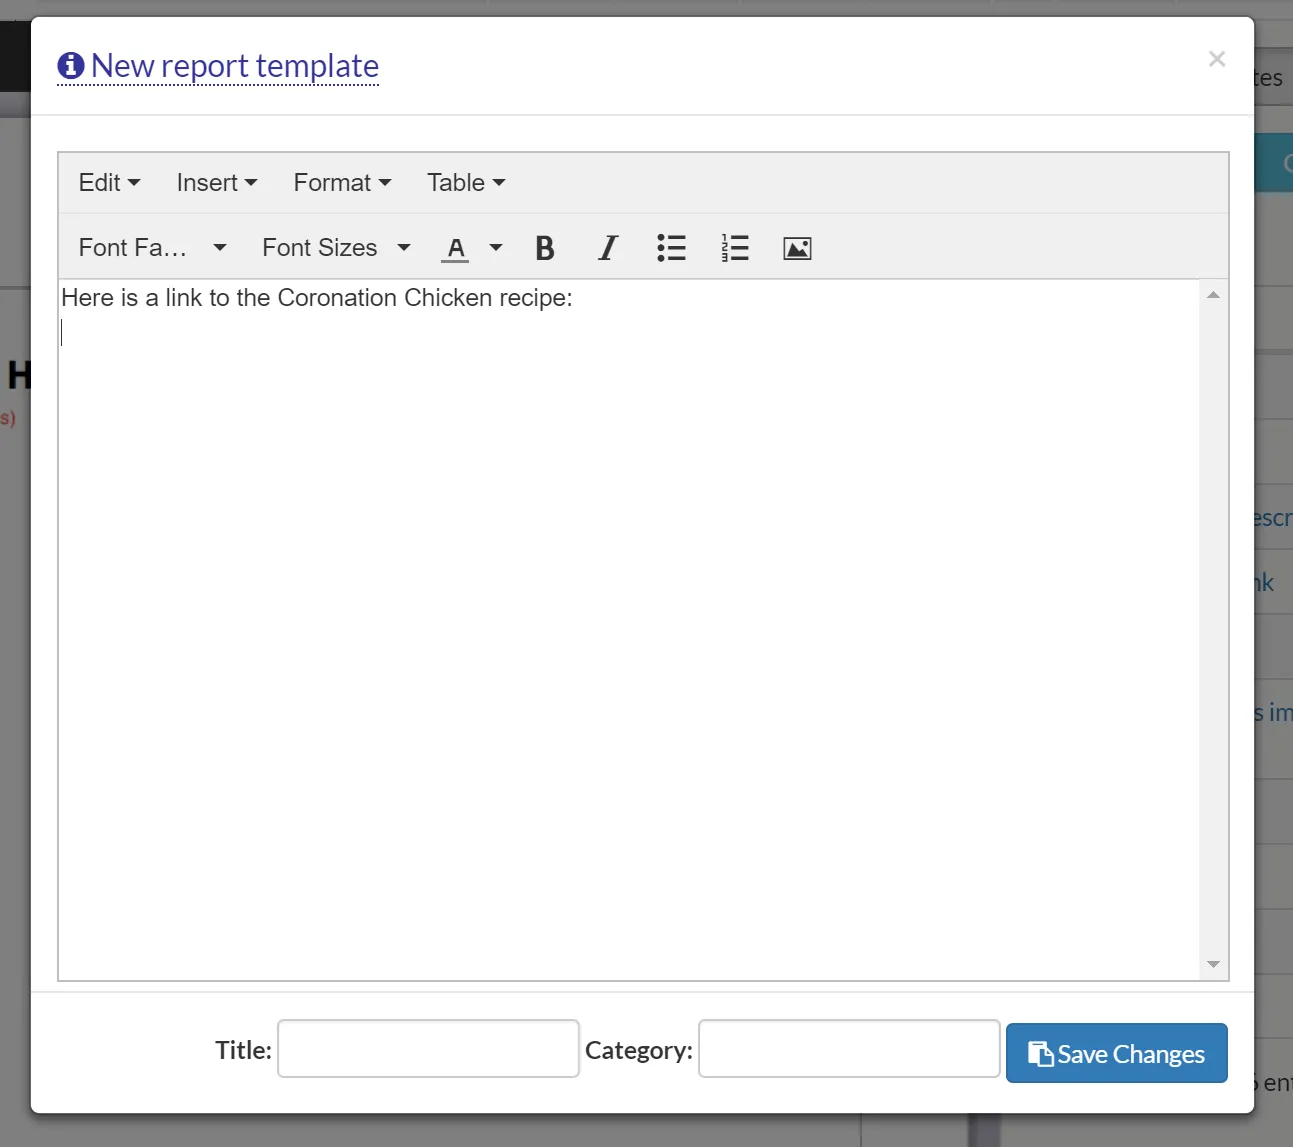1293x1147 pixels.
Task: Open the Insert menu
Action: tap(217, 183)
